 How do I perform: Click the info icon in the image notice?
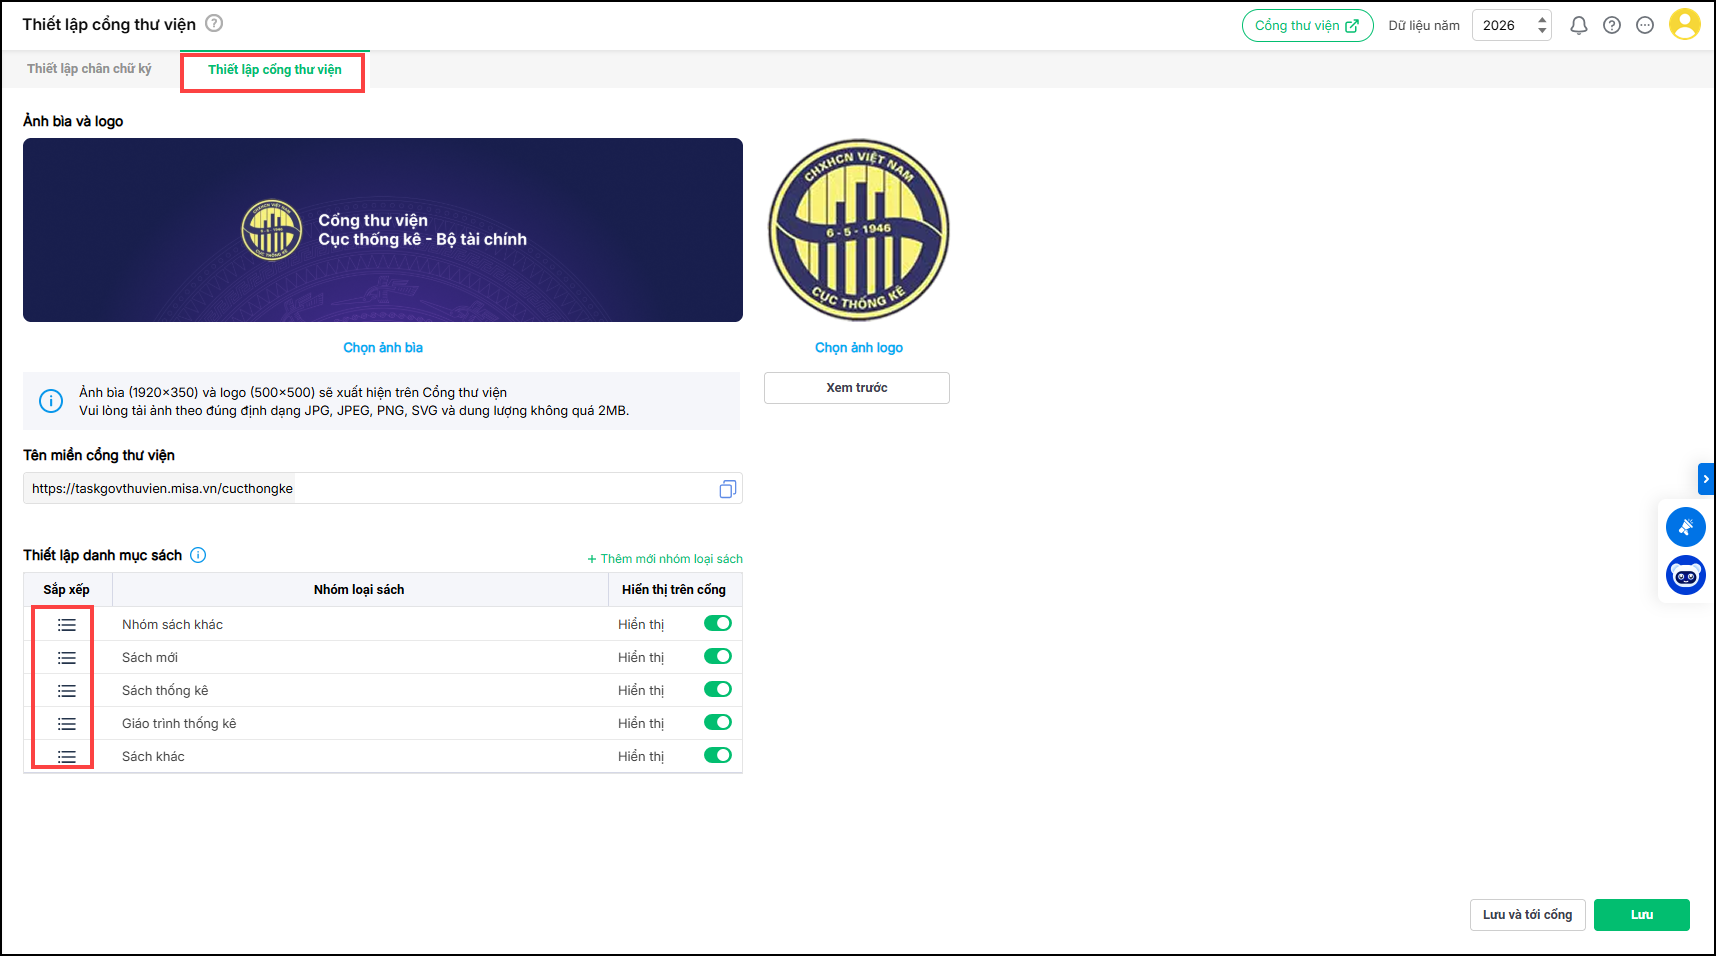pyautogui.click(x=51, y=401)
